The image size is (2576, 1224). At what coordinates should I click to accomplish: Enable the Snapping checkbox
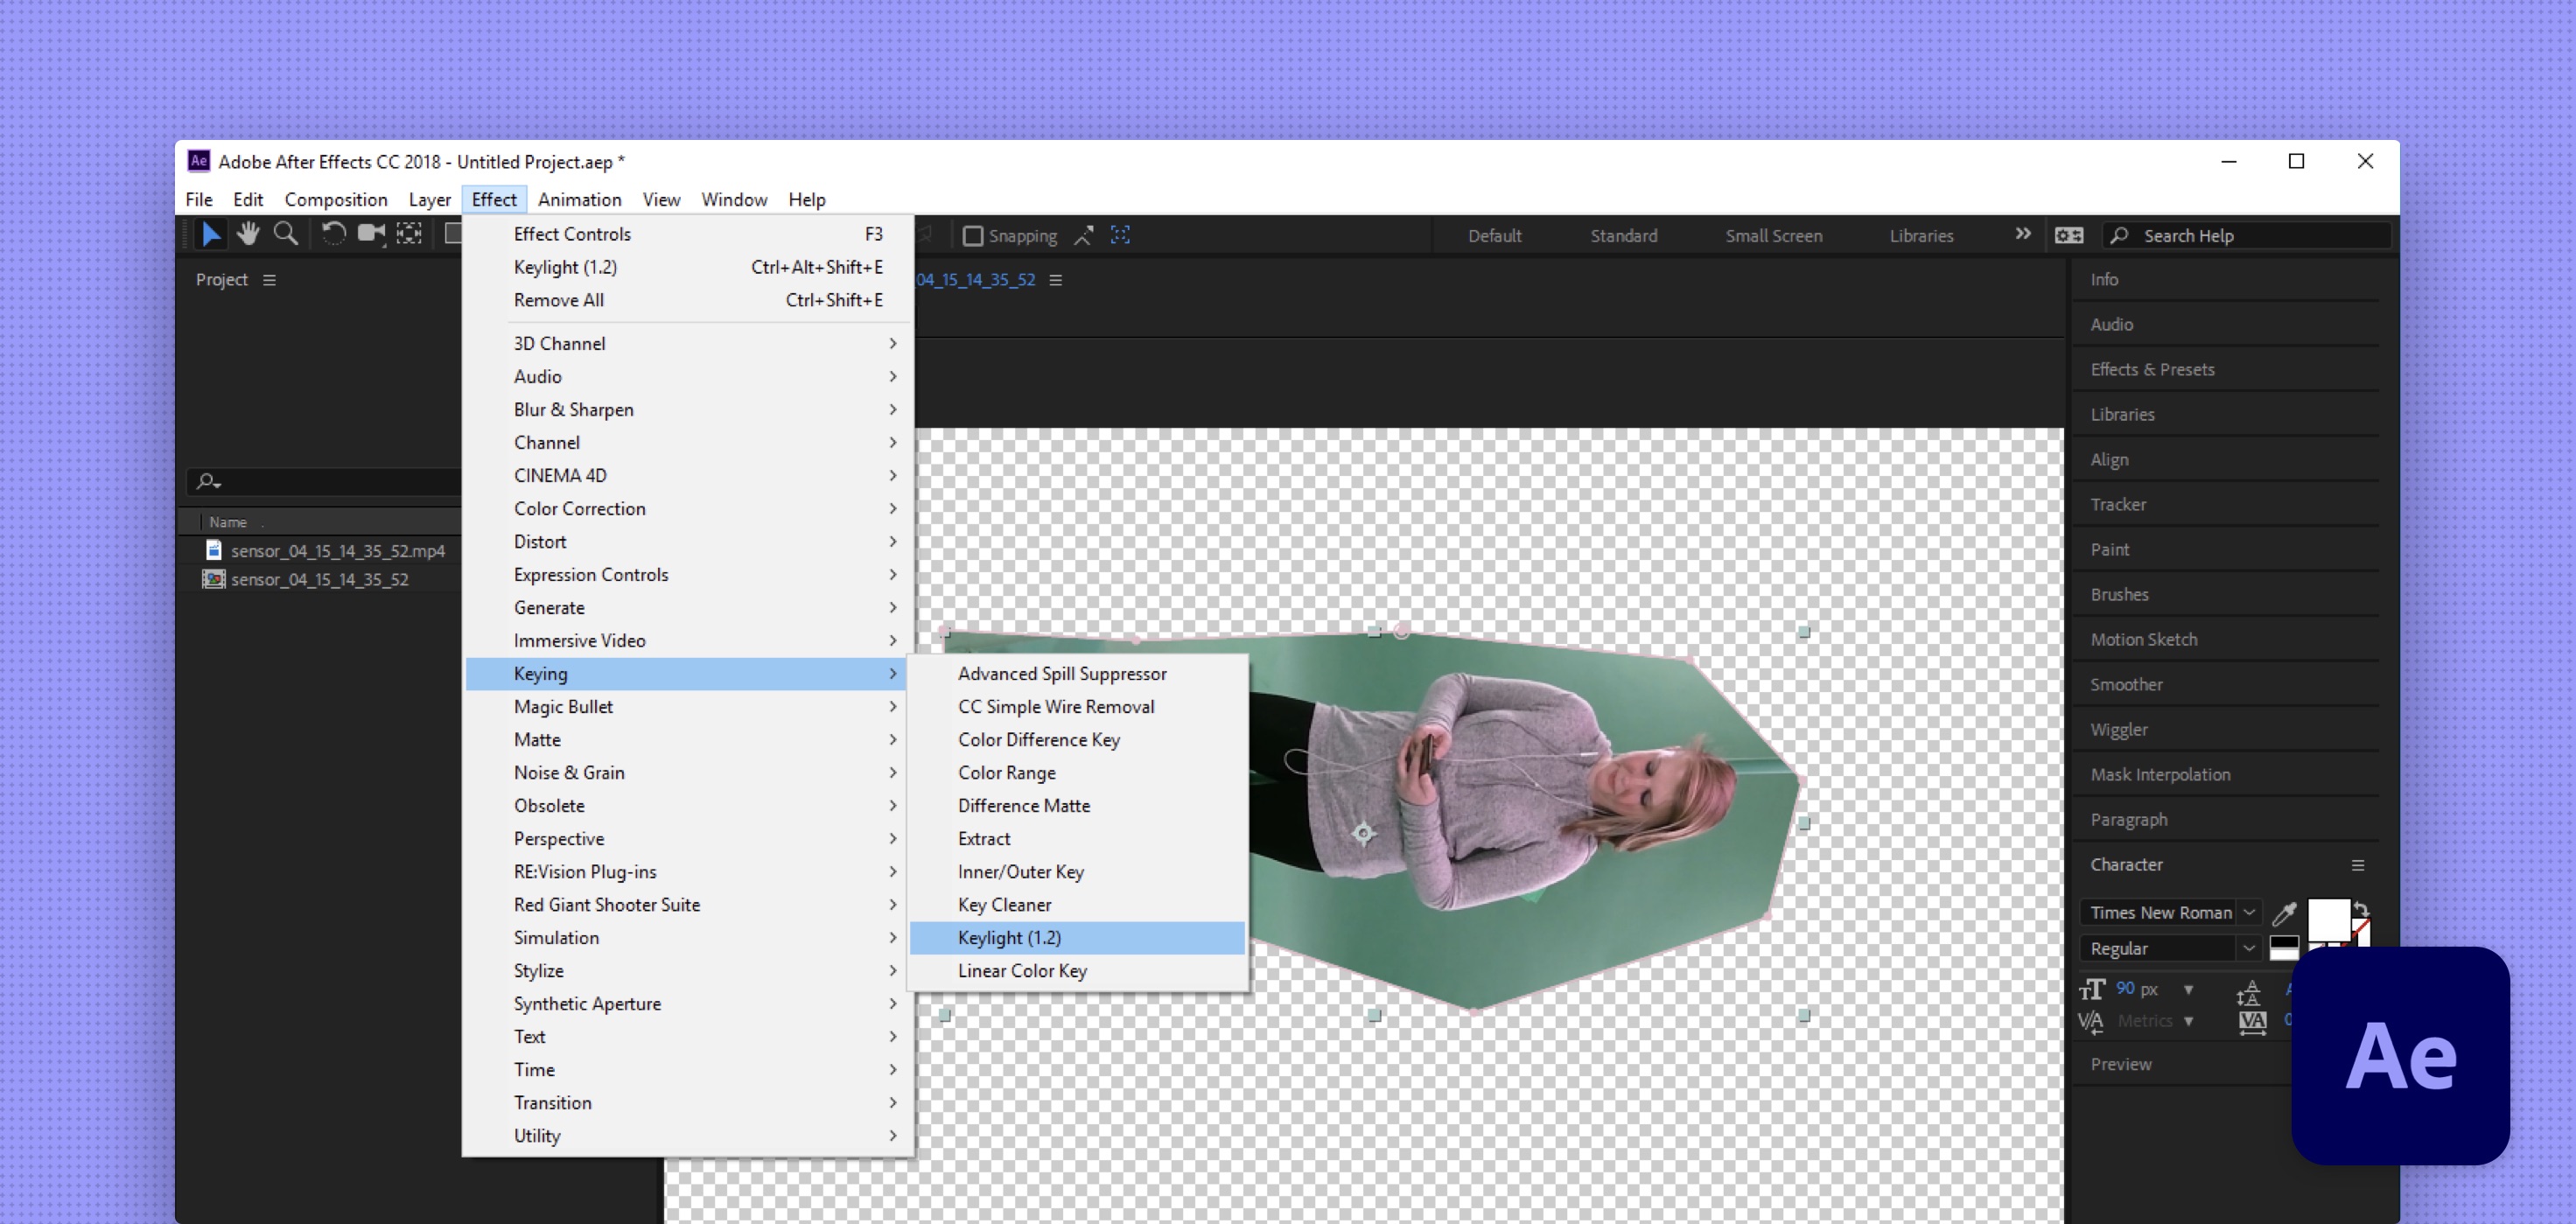tap(972, 236)
